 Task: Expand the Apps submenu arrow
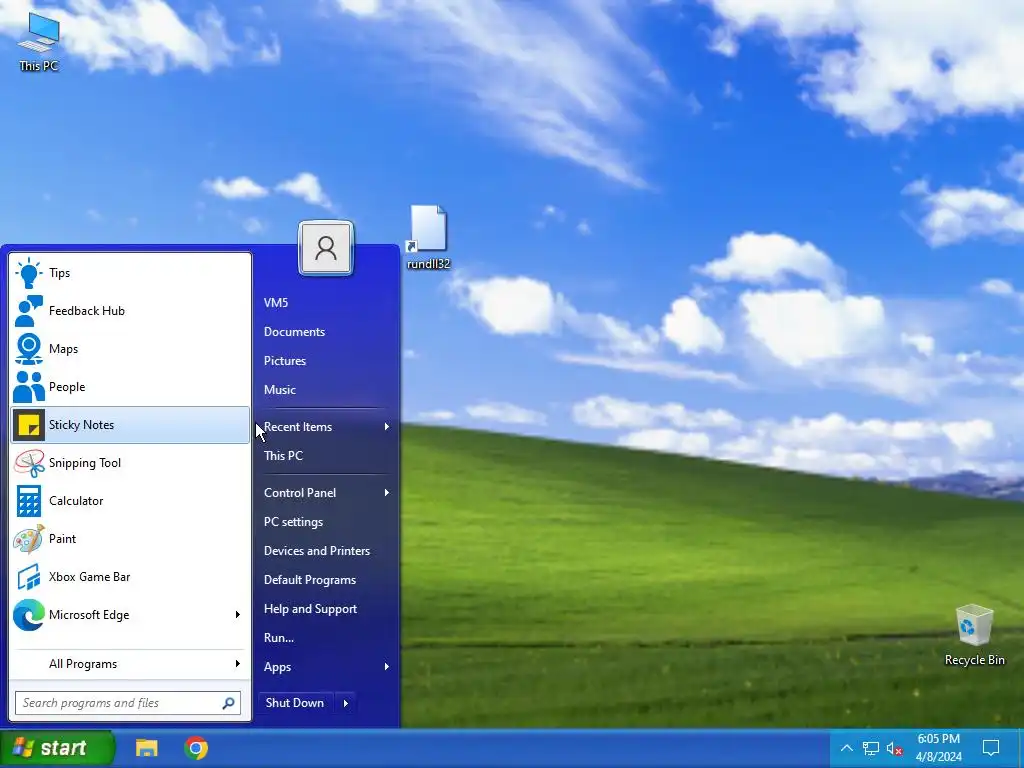pyautogui.click(x=387, y=666)
